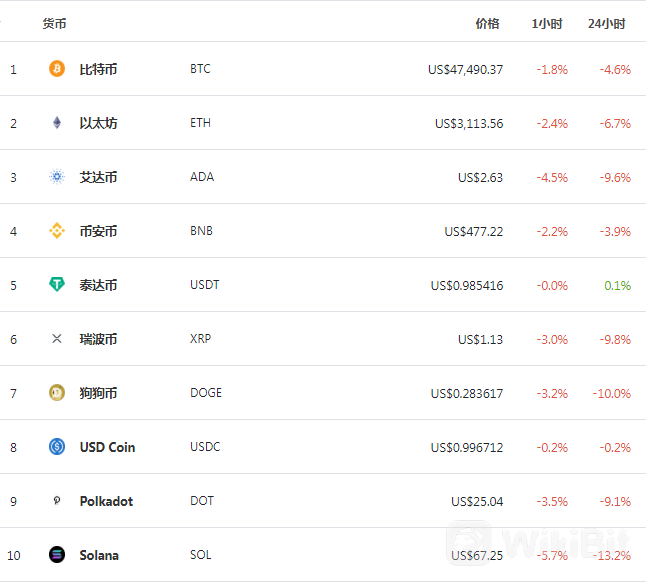
Task: Click the Bitcoin orange coin icon
Action: click(x=57, y=69)
